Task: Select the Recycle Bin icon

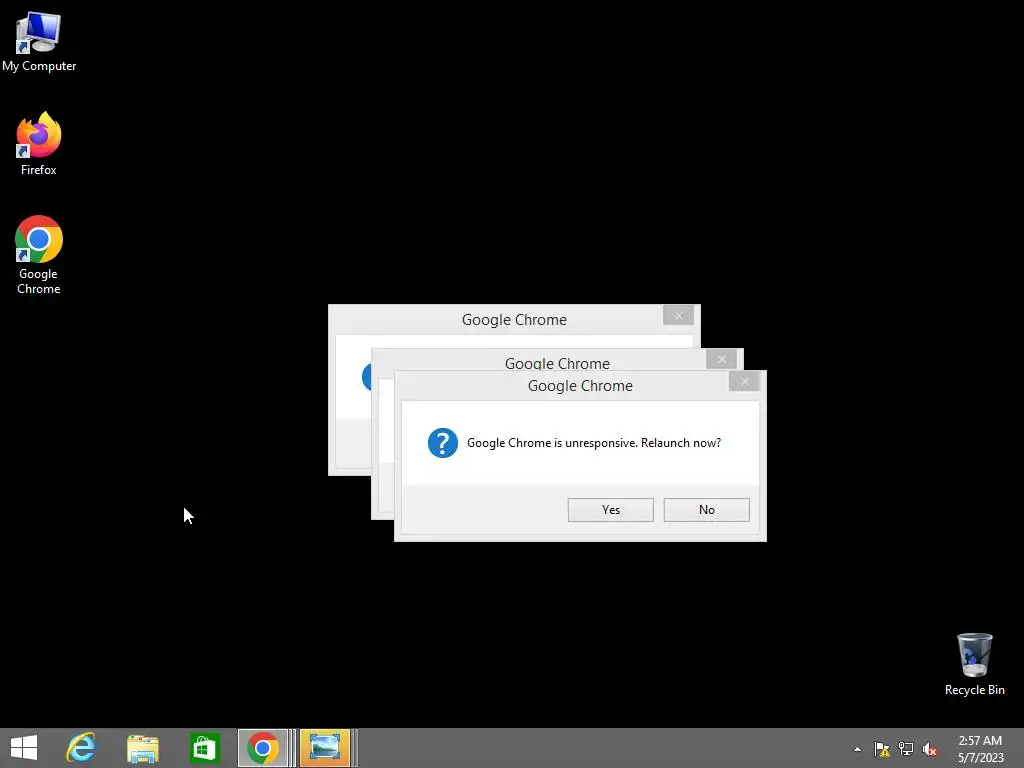Action: tap(974, 664)
